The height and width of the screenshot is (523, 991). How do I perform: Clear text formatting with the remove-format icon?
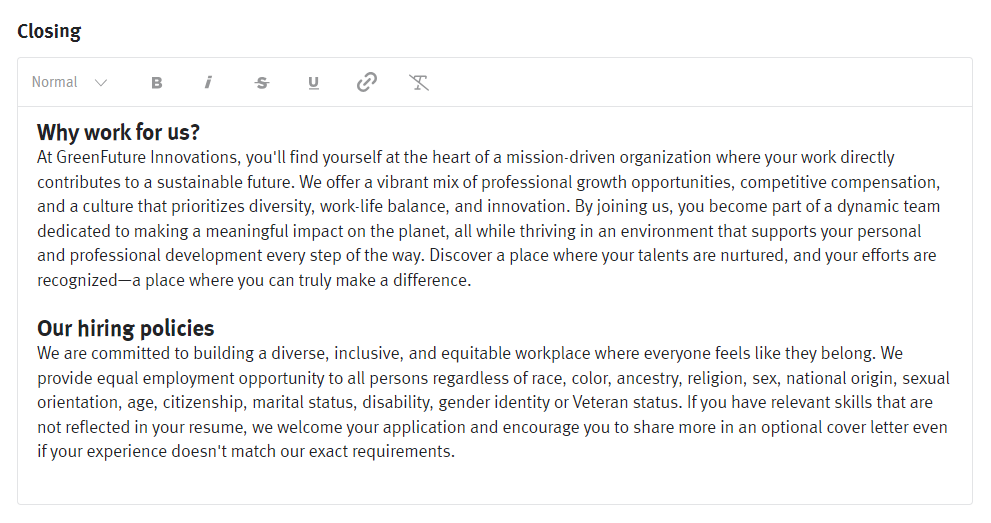coord(419,82)
